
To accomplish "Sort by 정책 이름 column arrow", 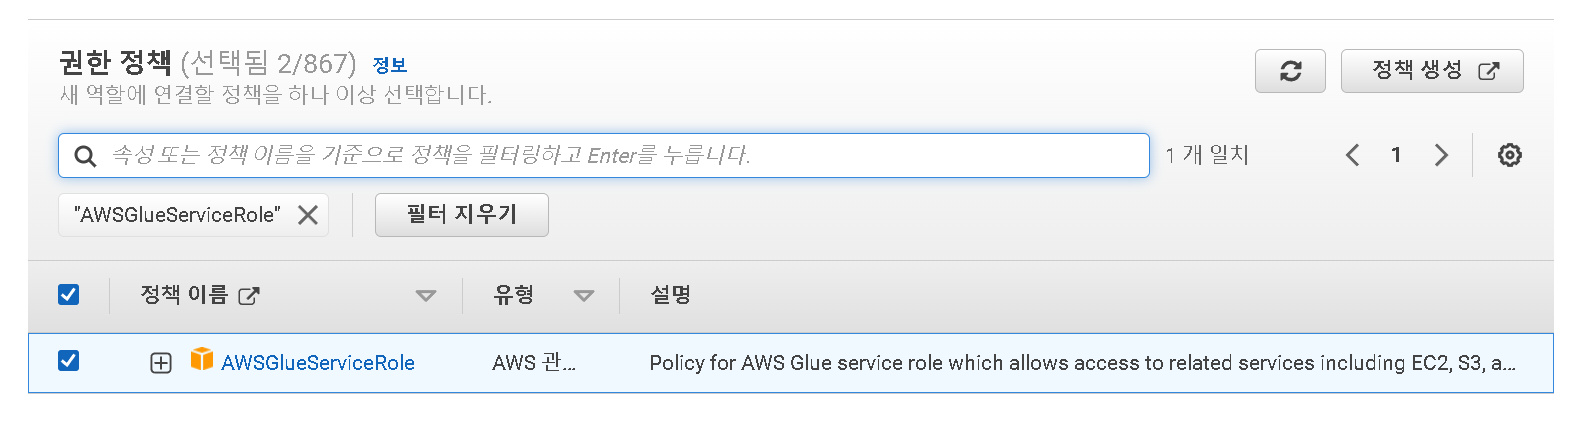I will tap(426, 296).
